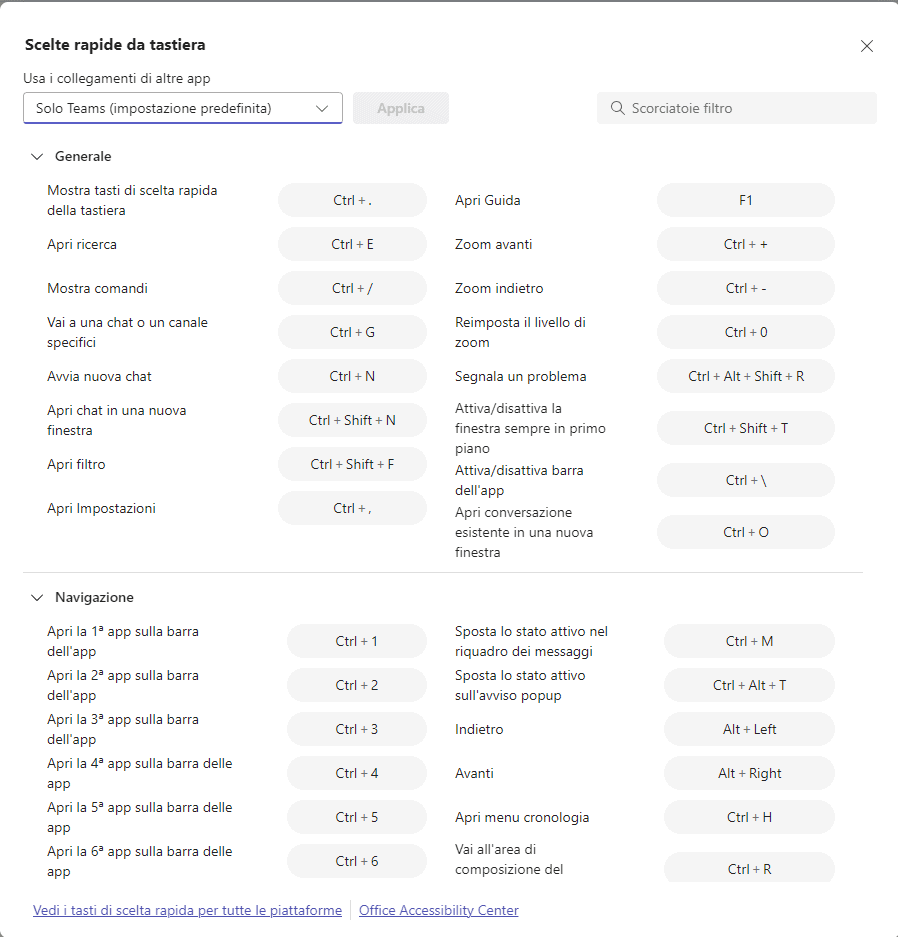Image resolution: width=898 pixels, height=937 pixels.
Task: Click the Avvia nuova chat label
Action: tap(99, 376)
